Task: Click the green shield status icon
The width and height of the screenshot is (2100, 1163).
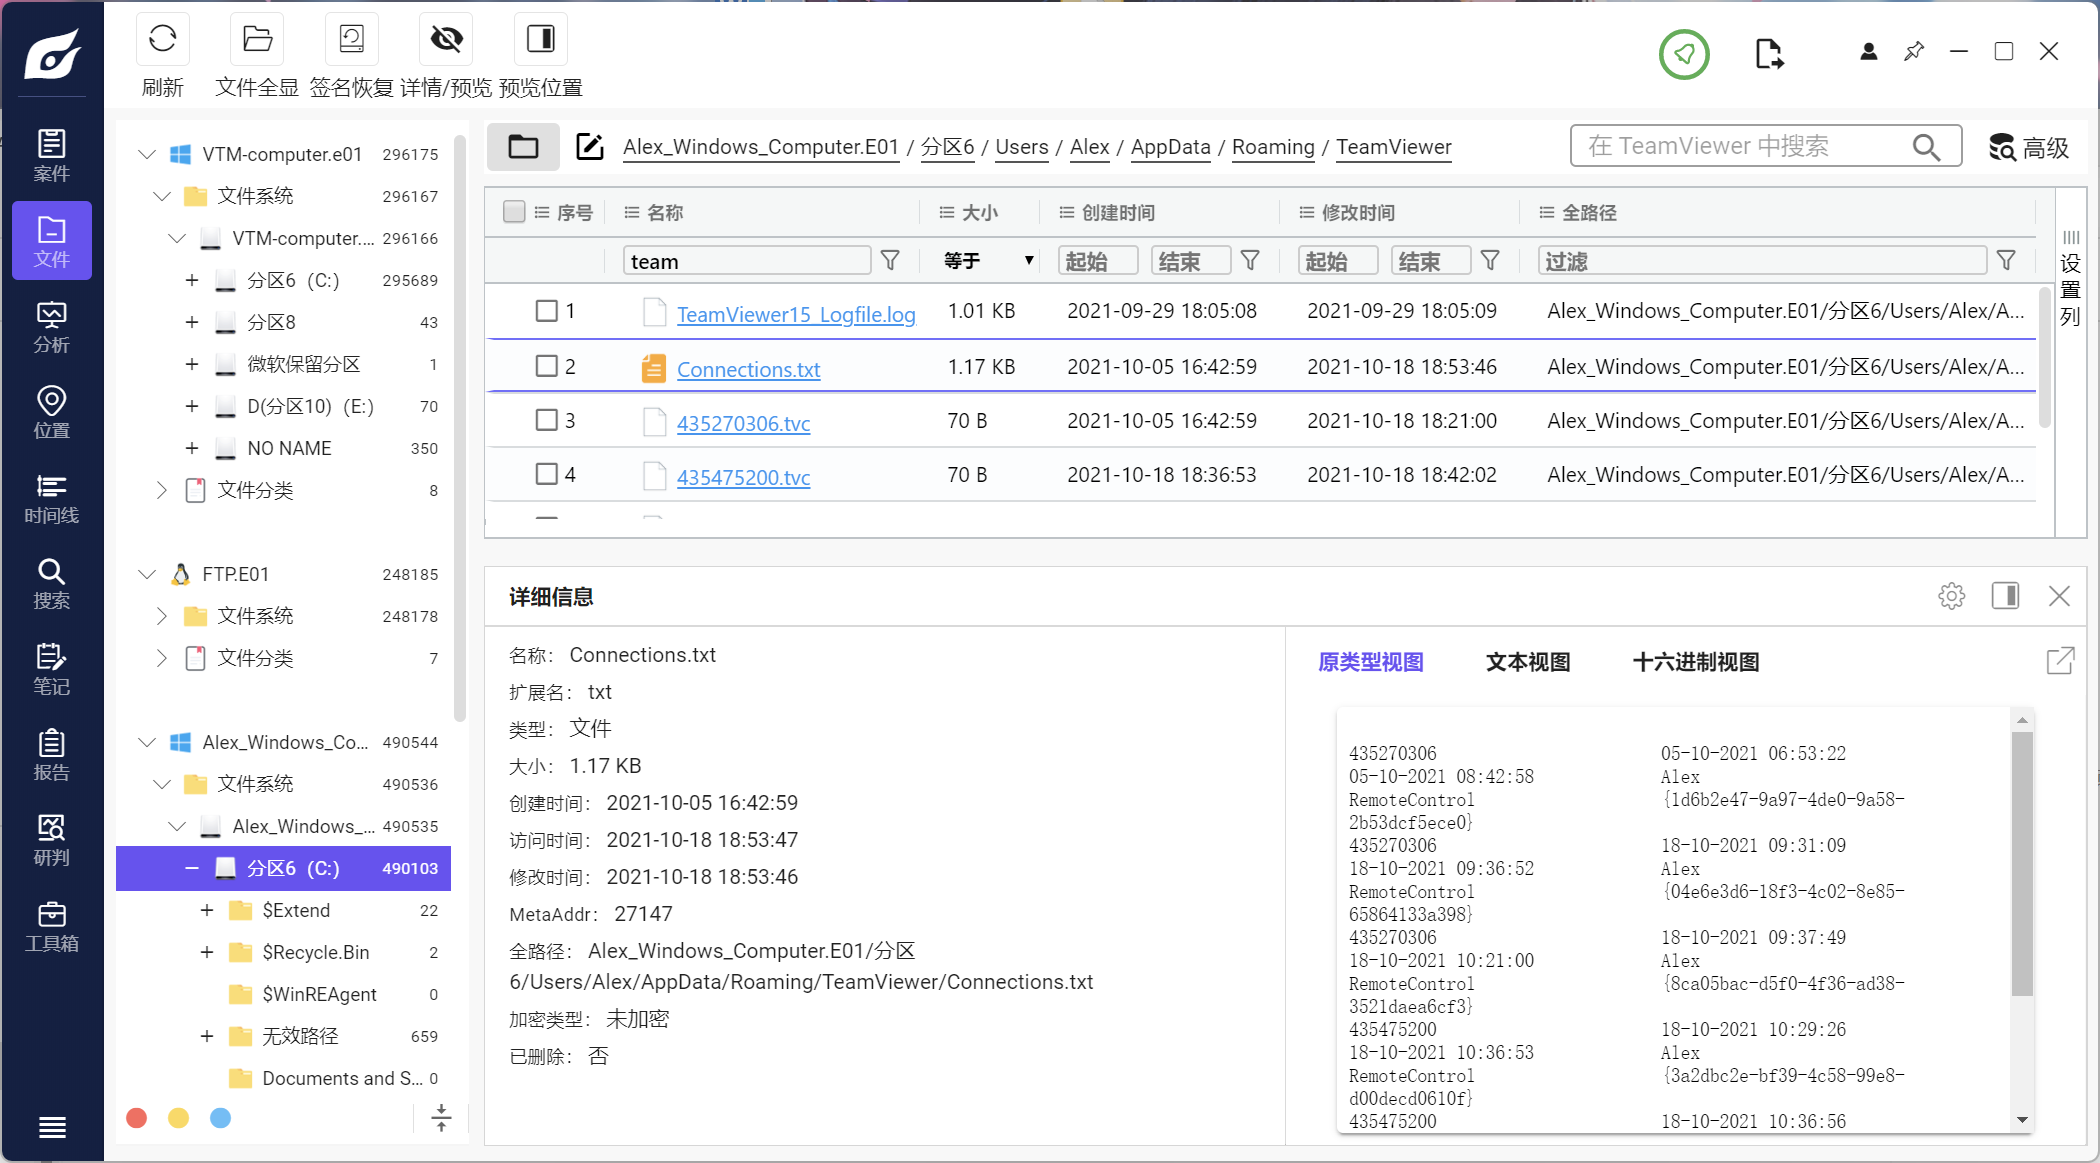Action: (1685, 54)
